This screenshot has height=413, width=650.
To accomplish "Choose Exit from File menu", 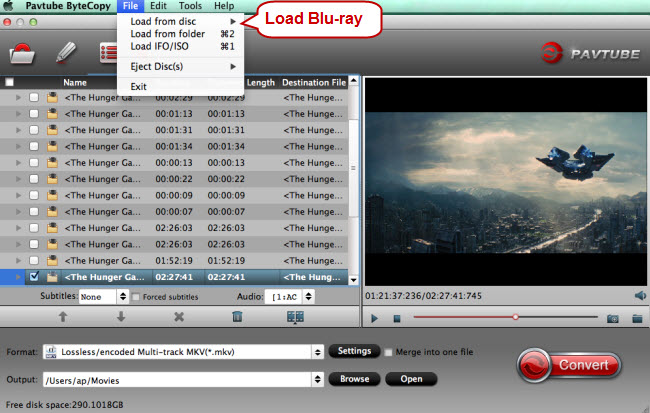I will (181, 86).
